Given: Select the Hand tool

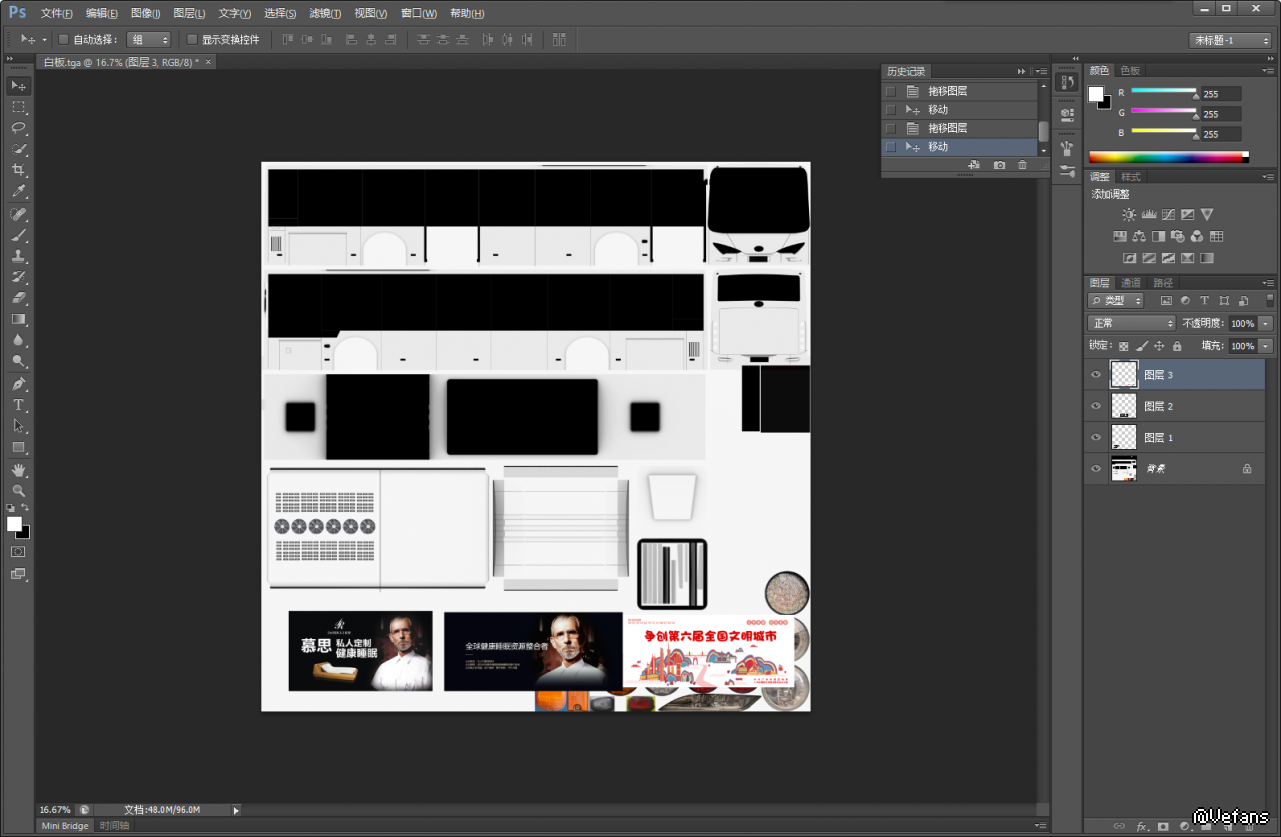Looking at the screenshot, I should pyautogui.click(x=18, y=469).
